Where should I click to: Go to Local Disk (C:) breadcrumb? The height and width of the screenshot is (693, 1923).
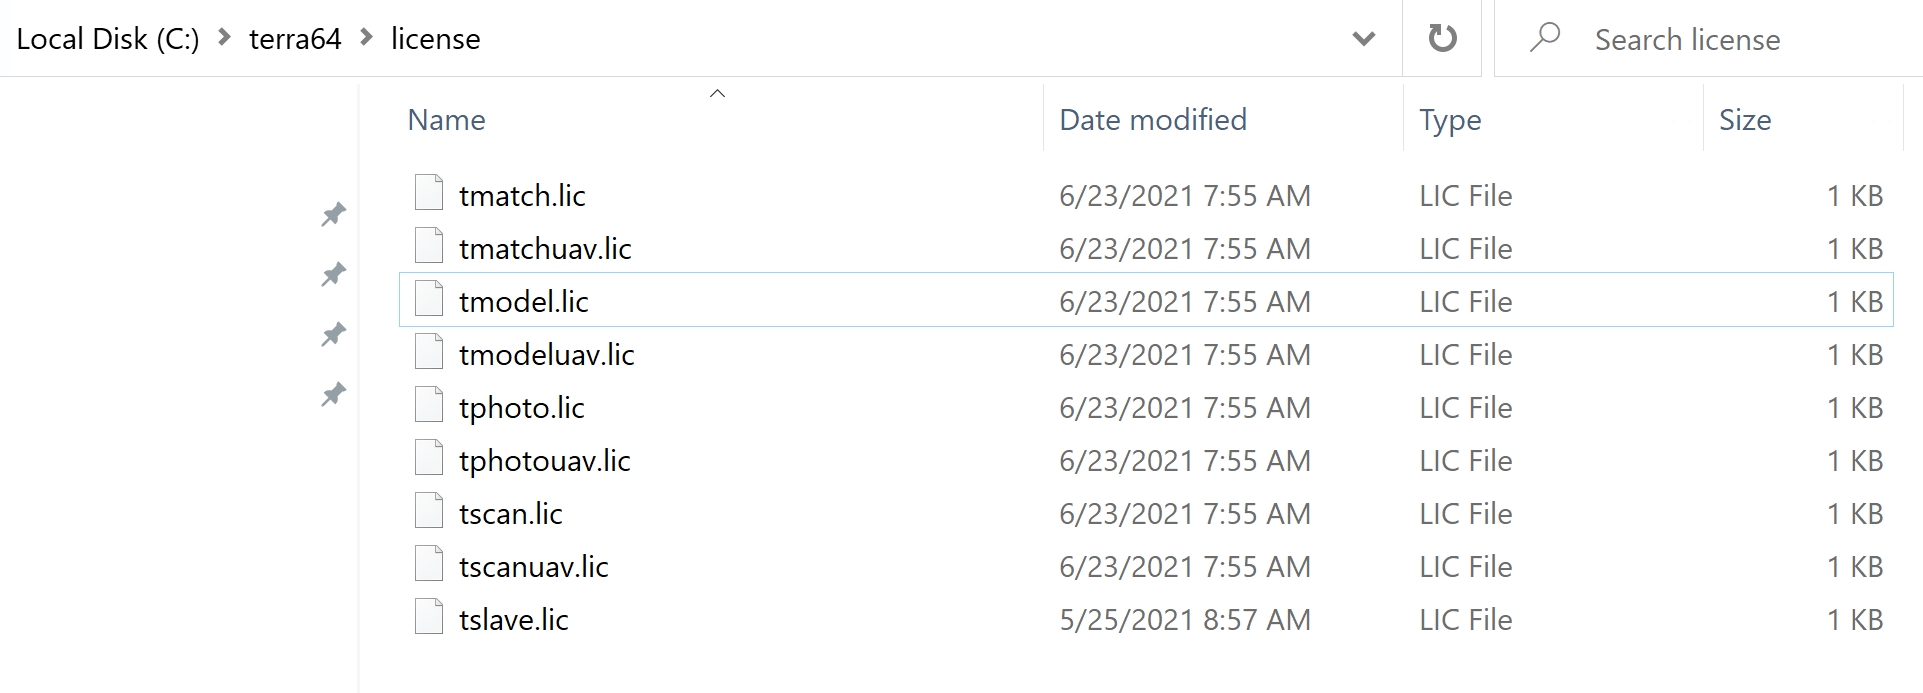point(108,39)
